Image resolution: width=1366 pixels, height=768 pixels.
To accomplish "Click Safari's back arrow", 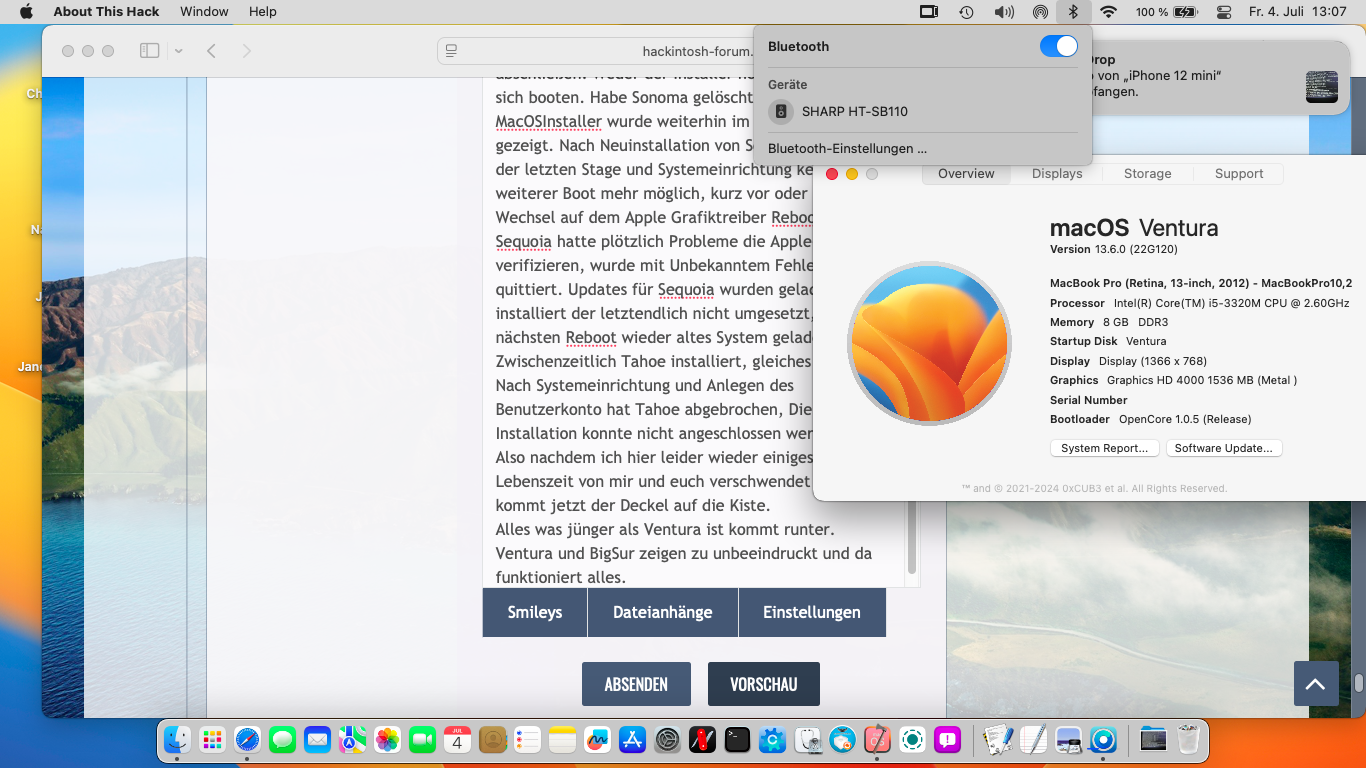I will [211, 51].
